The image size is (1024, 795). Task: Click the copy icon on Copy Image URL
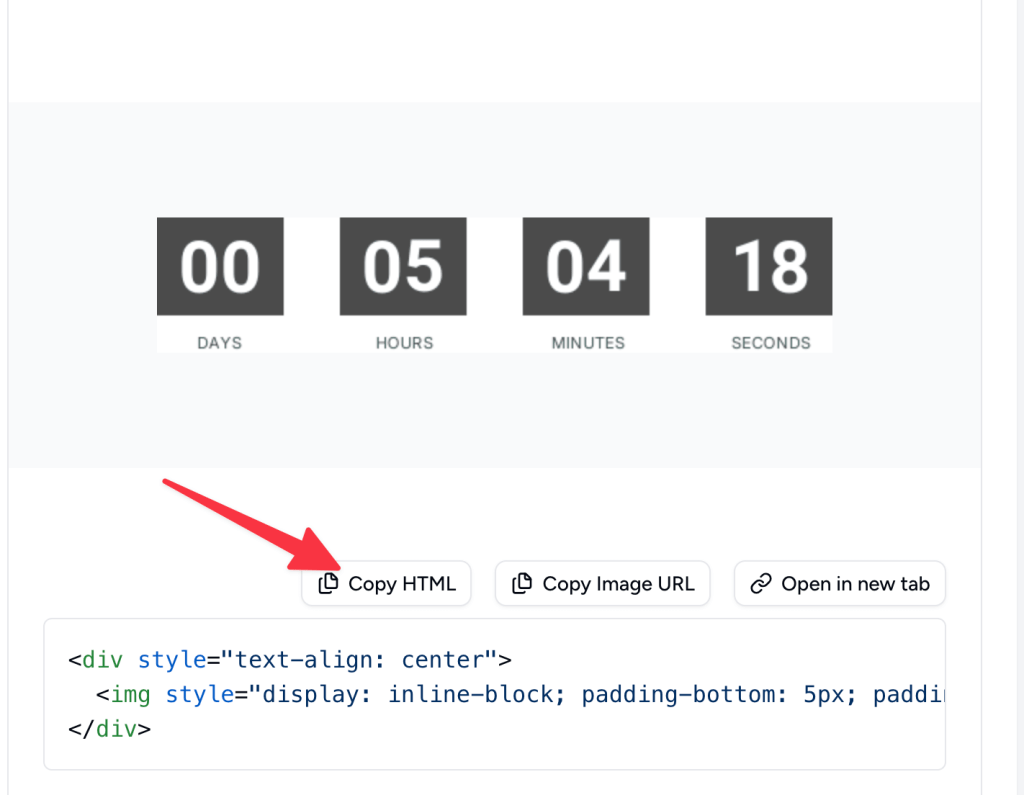522,583
